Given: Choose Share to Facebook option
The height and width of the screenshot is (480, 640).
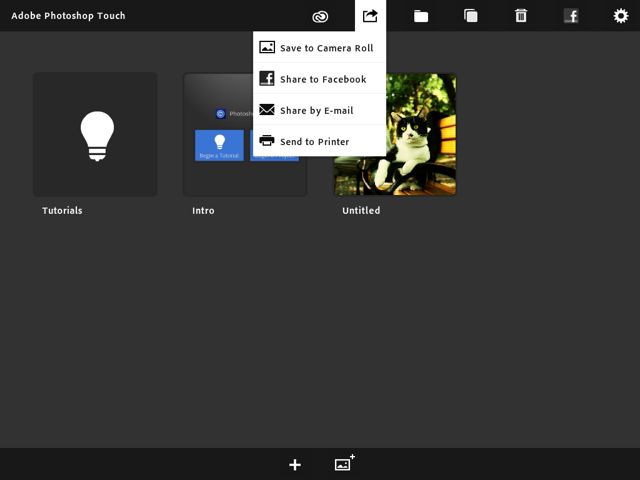Looking at the screenshot, I should 320,78.
